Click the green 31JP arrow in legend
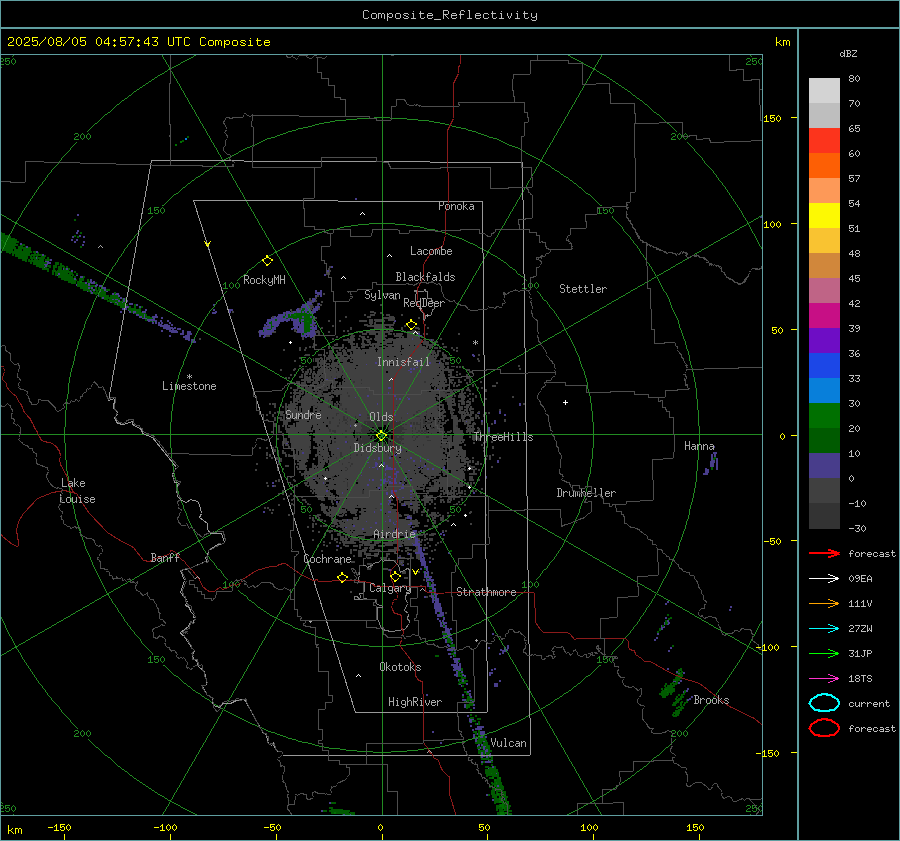The height and width of the screenshot is (841, 900). tap(824, 653)
